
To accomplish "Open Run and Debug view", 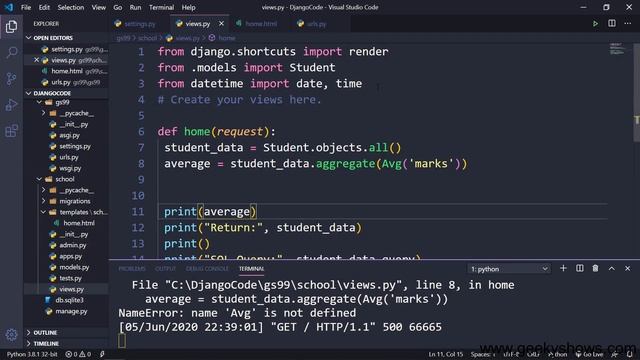I will click(11, 105).
